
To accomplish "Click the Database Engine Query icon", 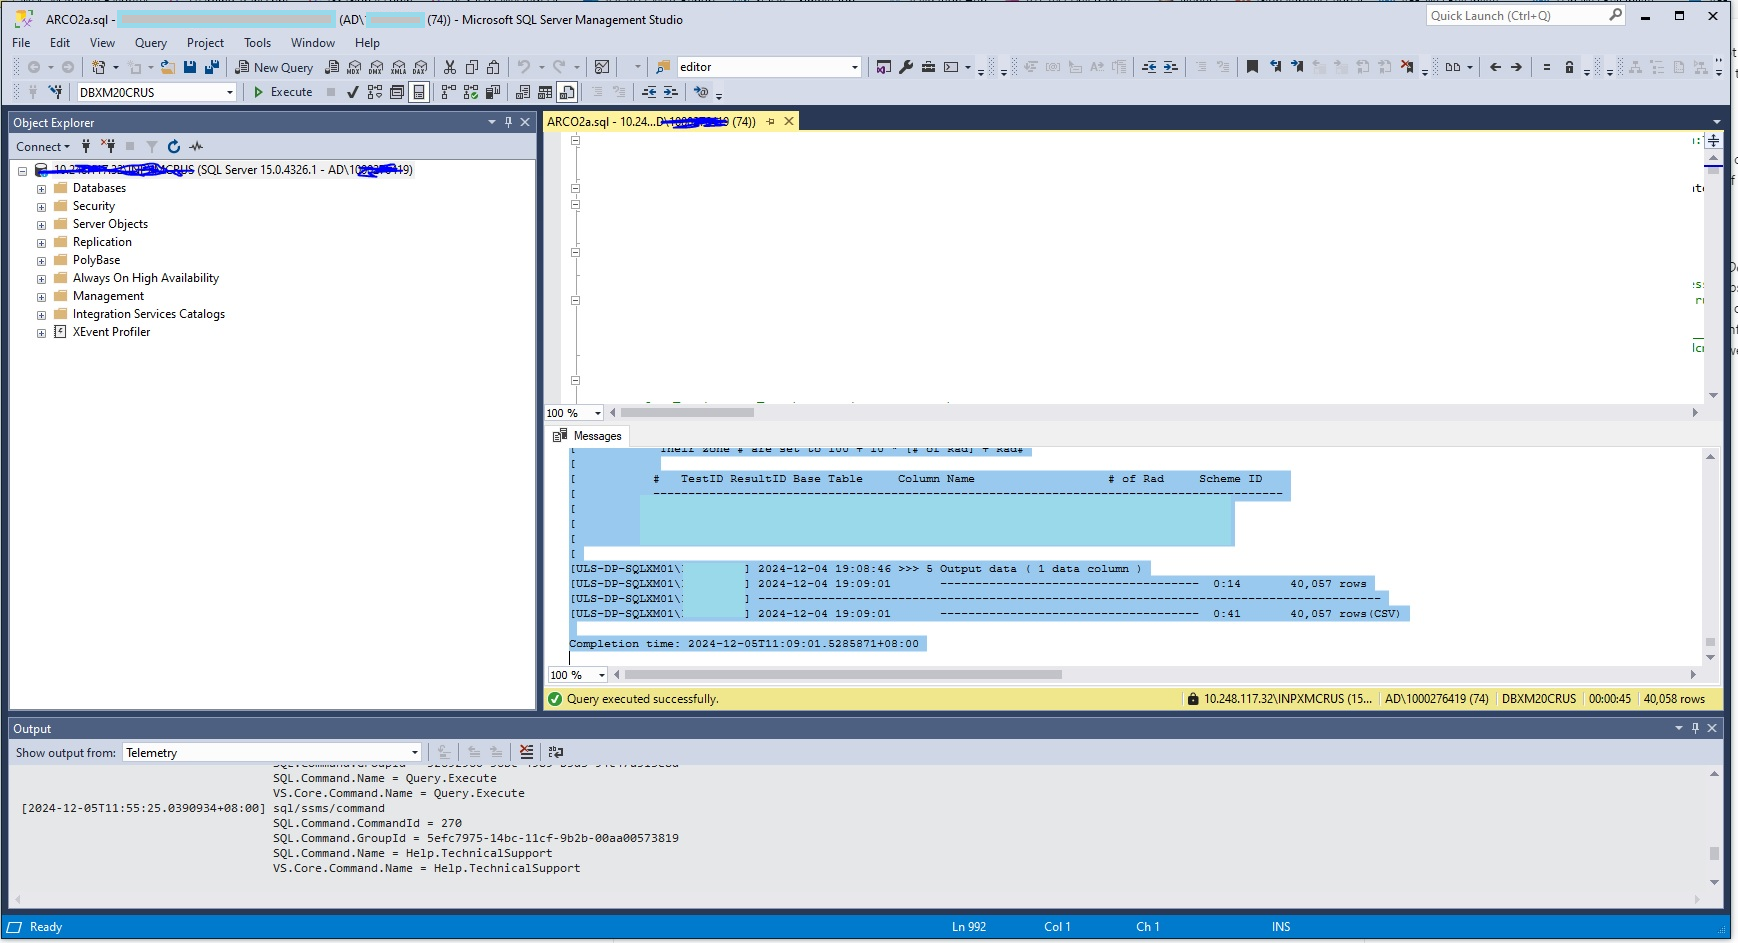I will [x=332, y=67].
